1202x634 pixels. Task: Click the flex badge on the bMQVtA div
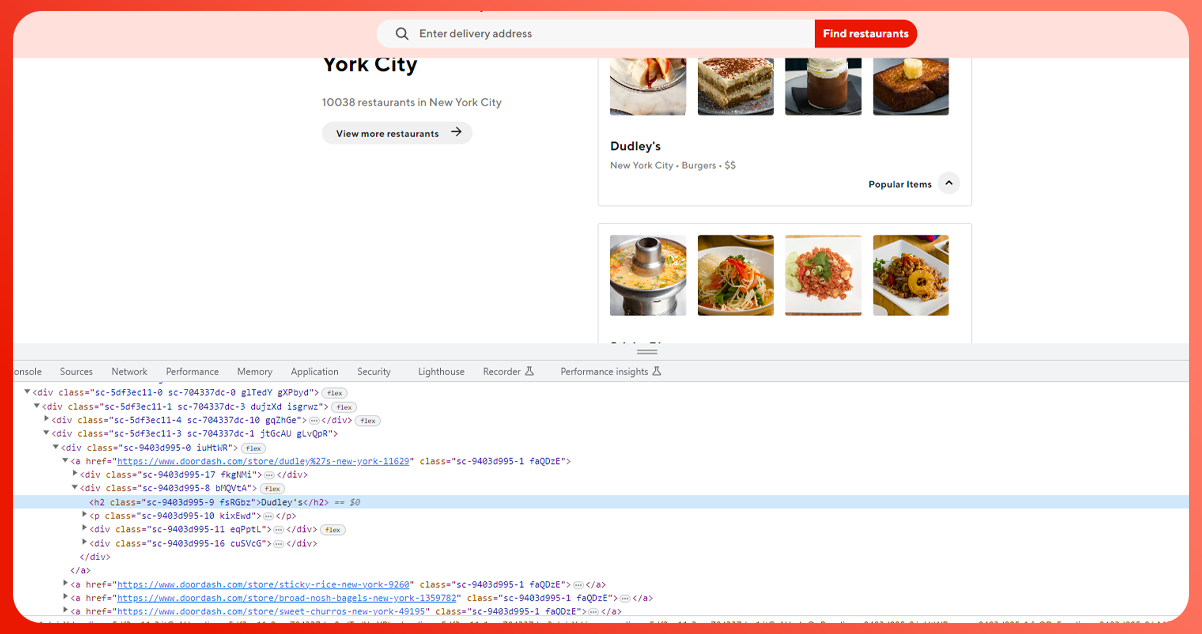[272, 489]
